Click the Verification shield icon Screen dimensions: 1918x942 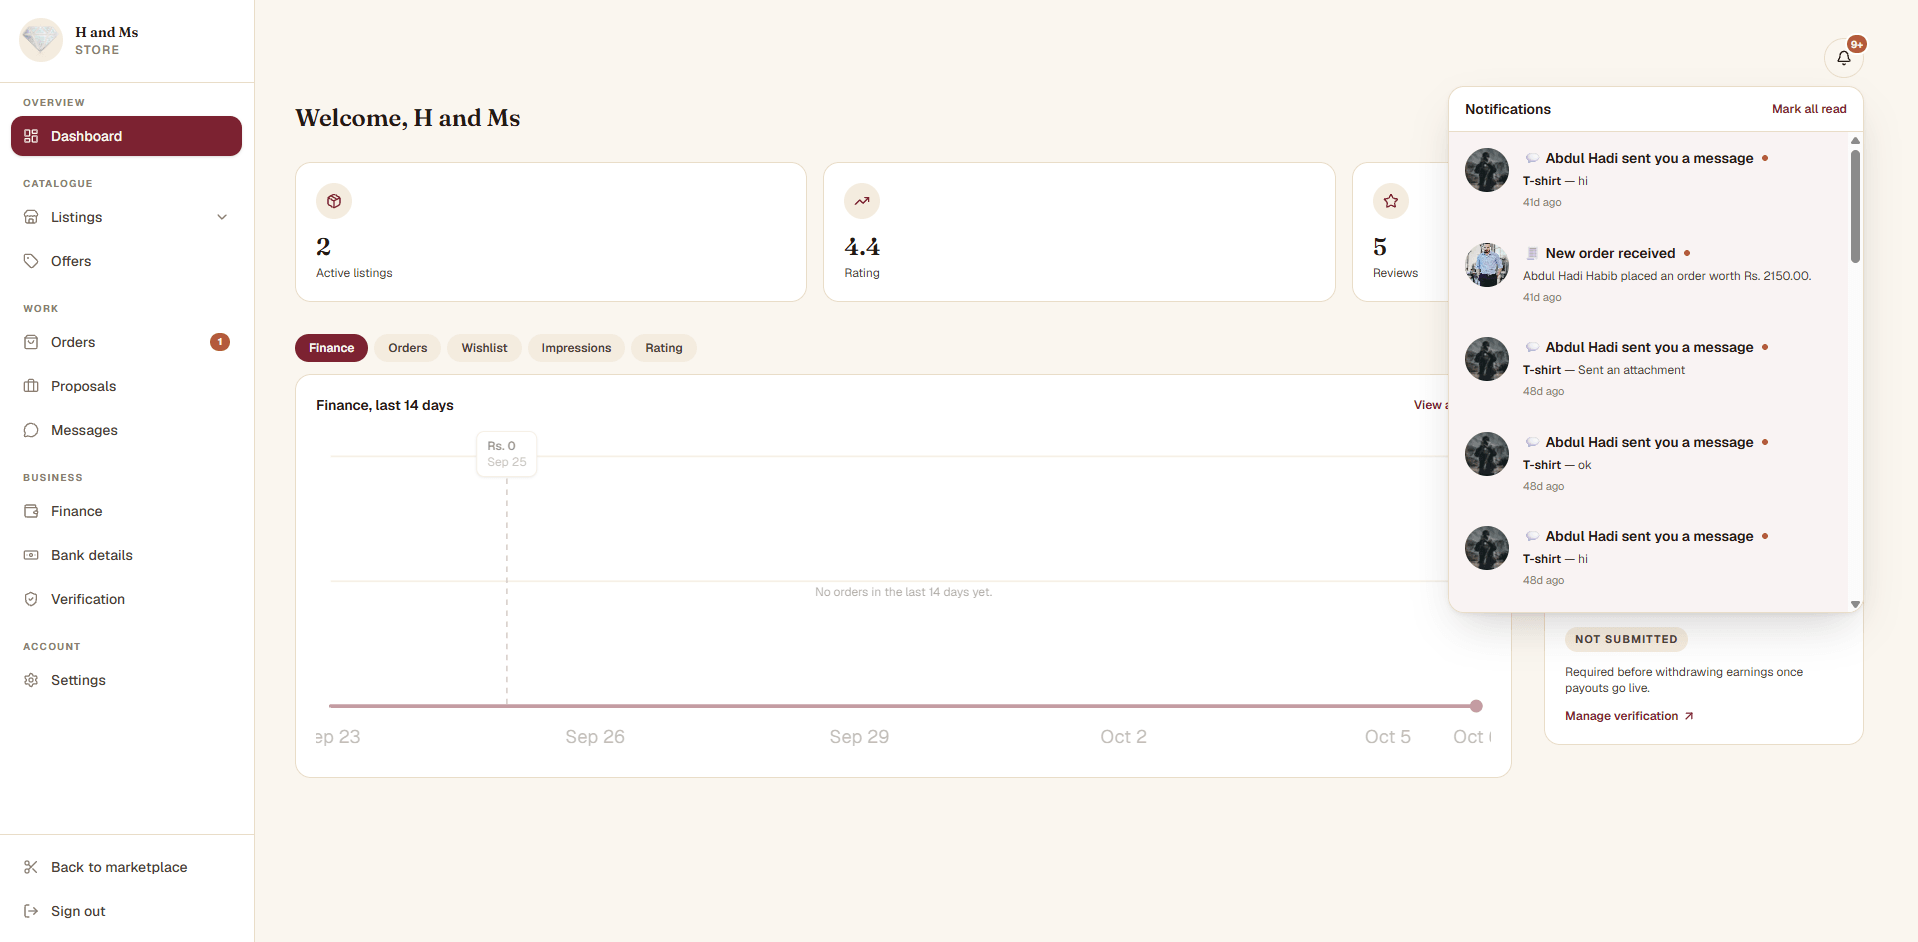tap(31, 599)
